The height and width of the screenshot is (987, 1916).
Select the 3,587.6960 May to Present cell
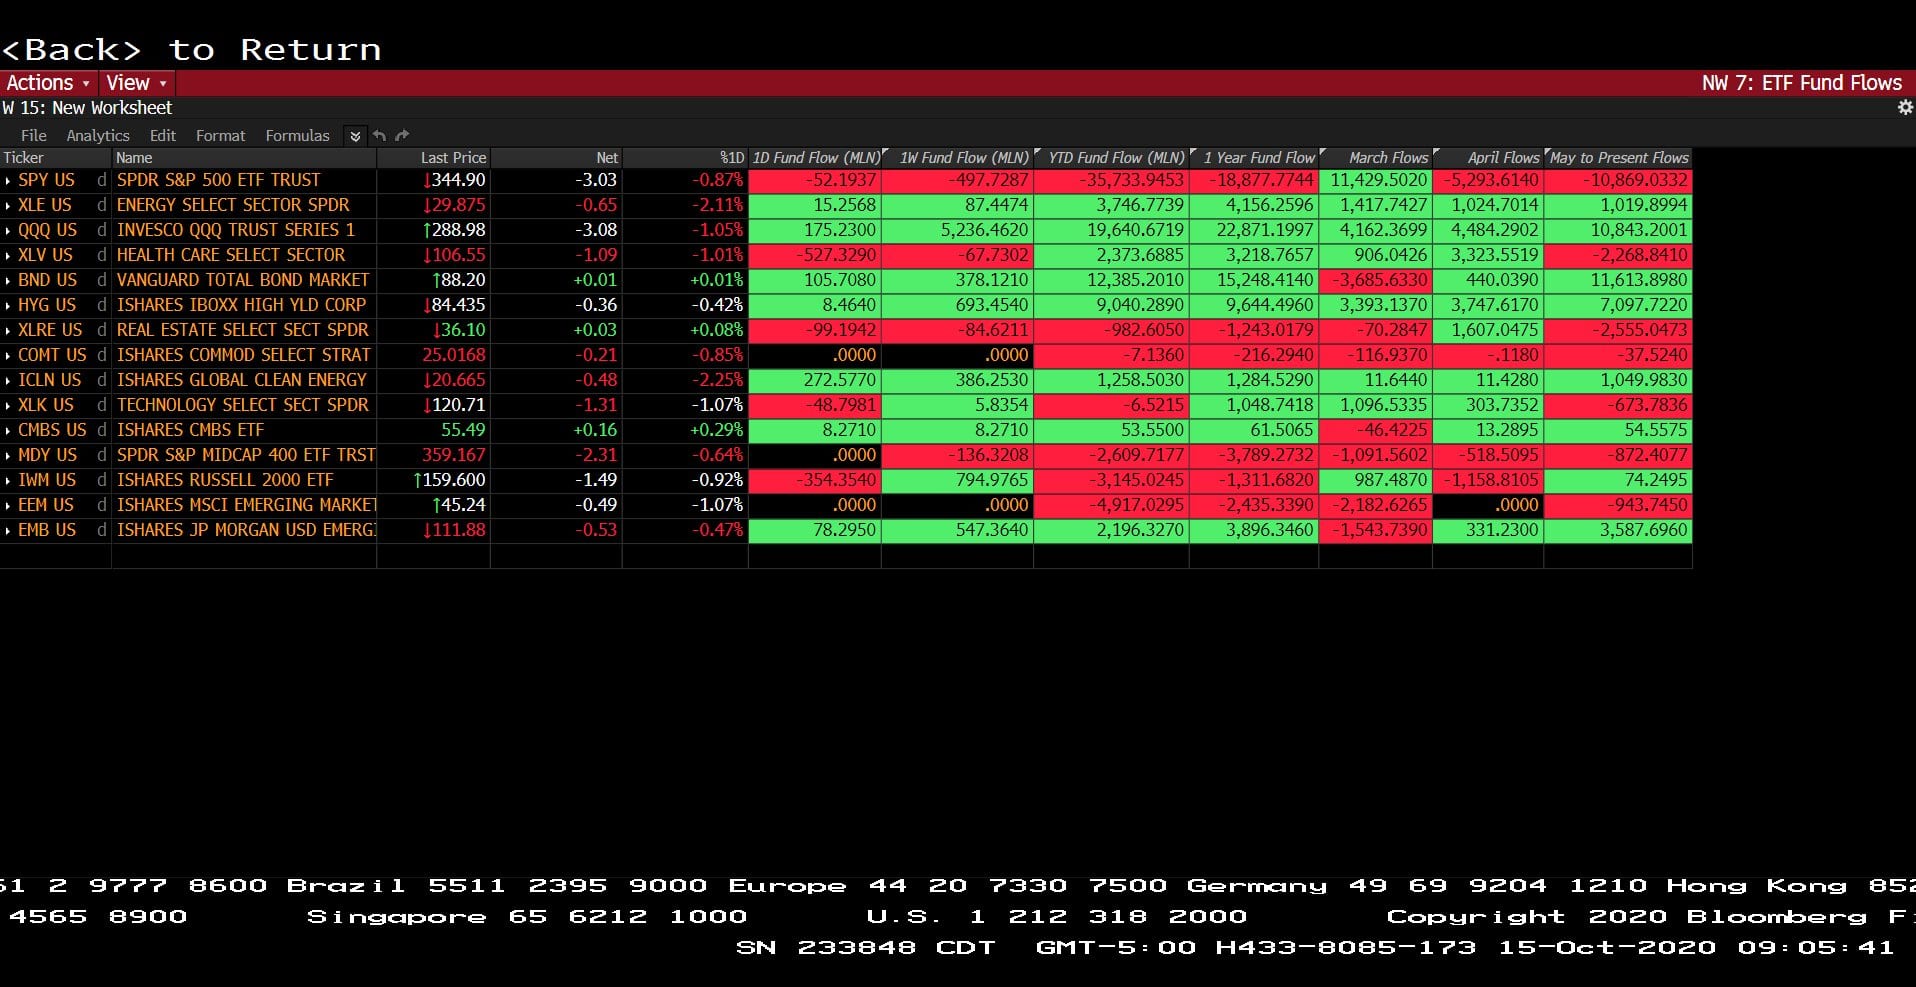click(1618, 530)
